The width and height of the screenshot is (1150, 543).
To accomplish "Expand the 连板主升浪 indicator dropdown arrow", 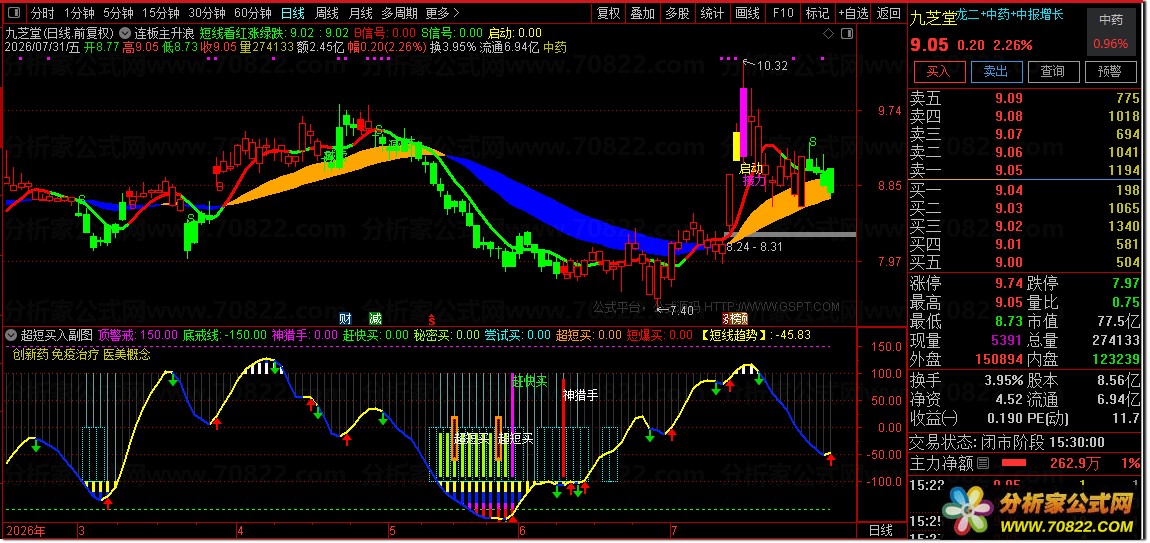I will click(x=125, y=33).
